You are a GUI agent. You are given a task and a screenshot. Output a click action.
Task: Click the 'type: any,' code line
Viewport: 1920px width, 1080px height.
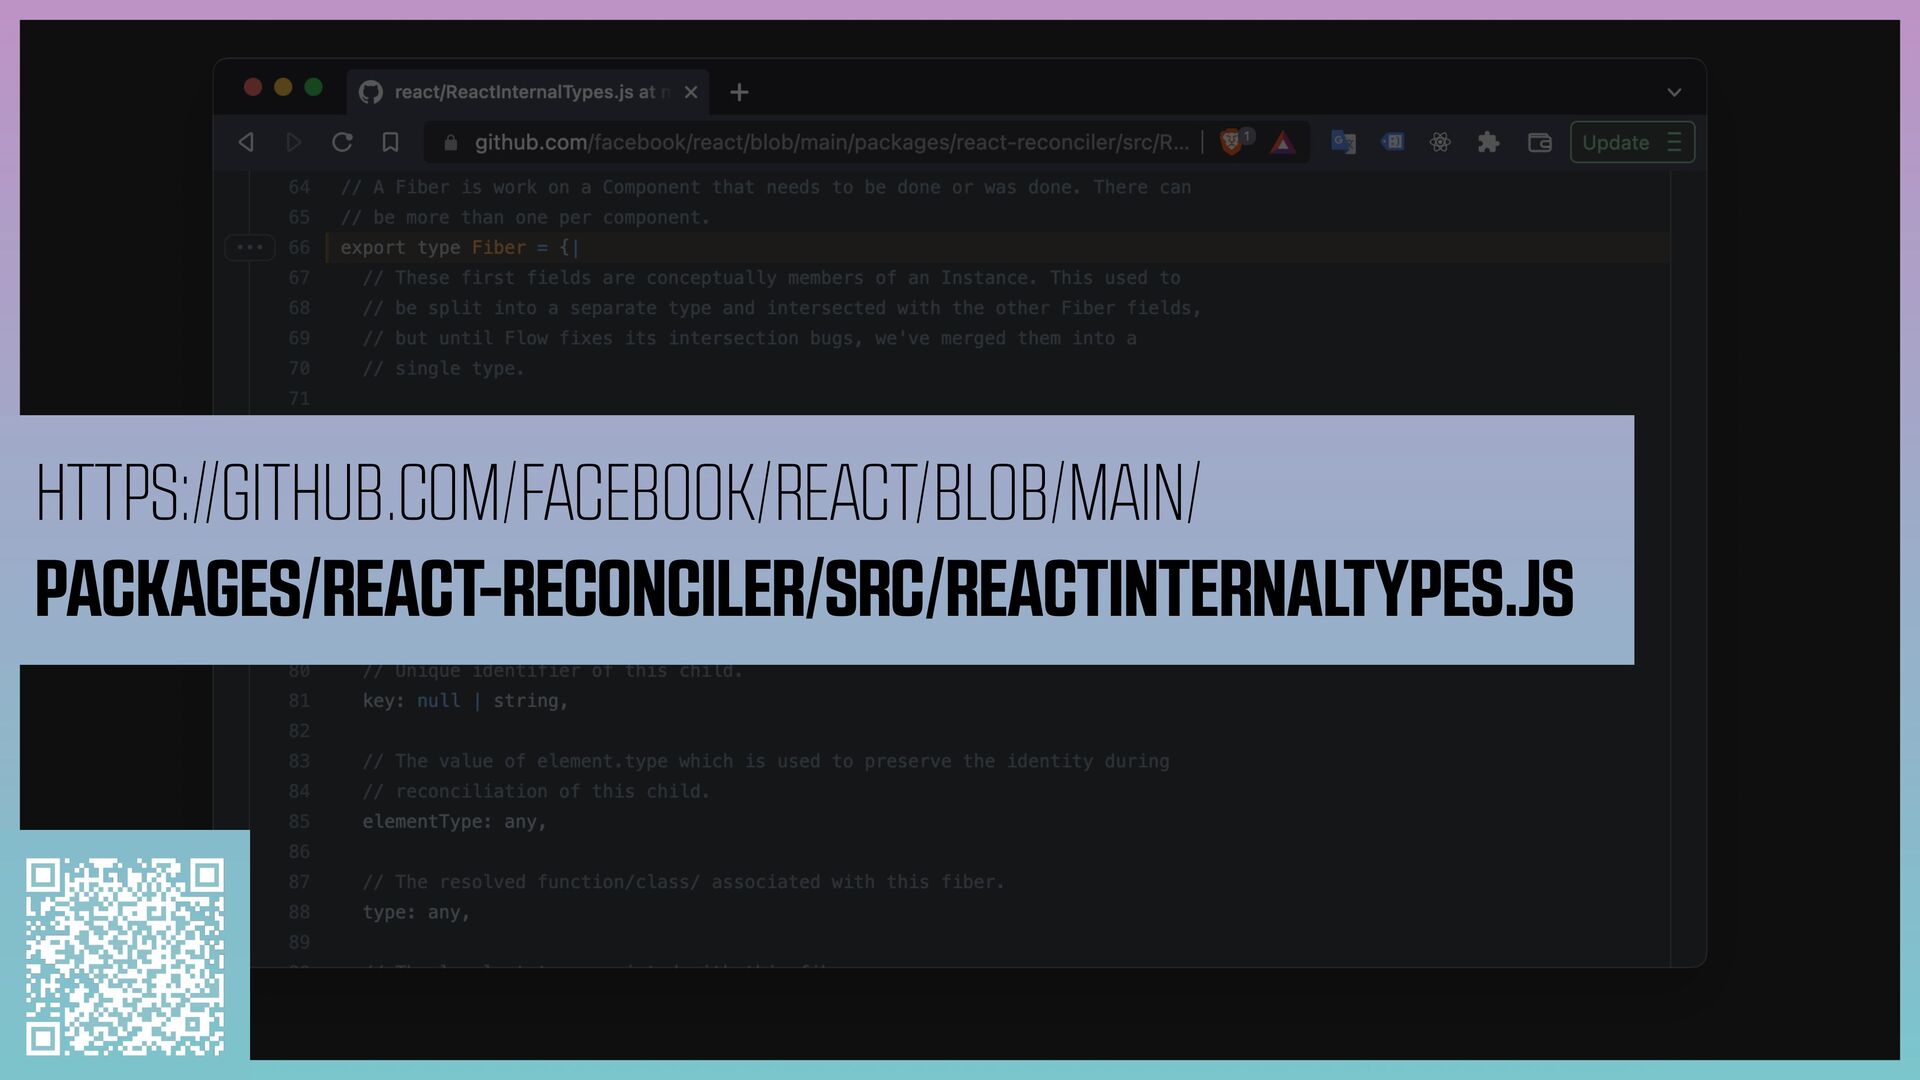point(416,912)
